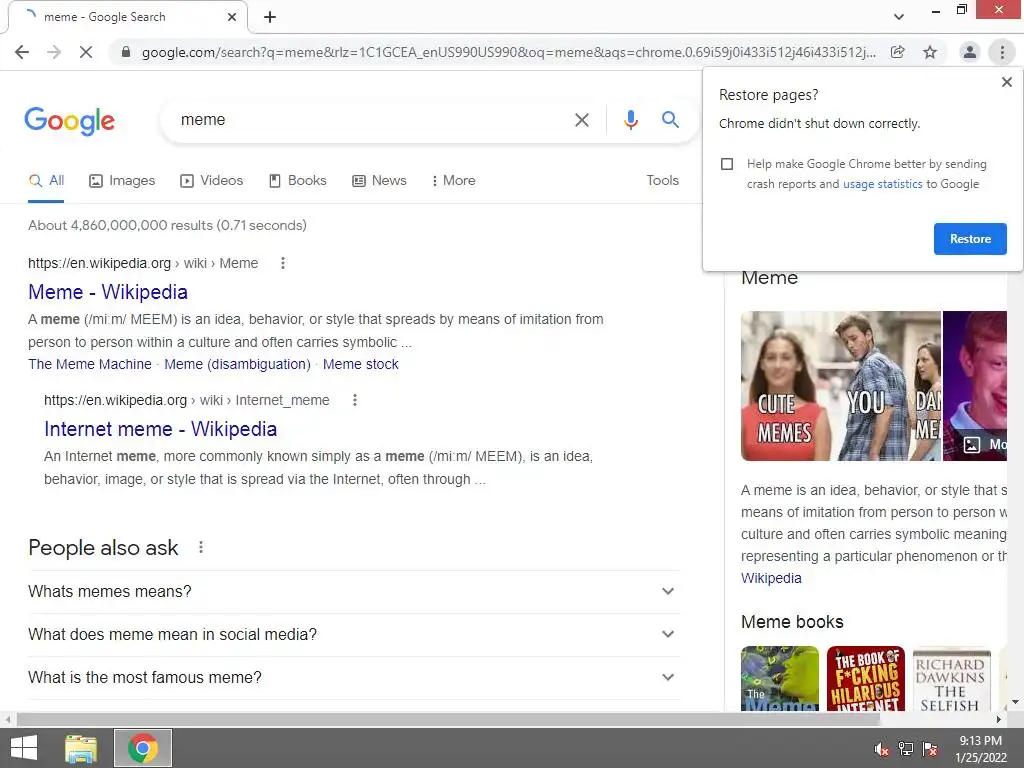1024x768 pixels.
Task: Open Richard Dawkins The Selfish book cover
Action: (952, 679)
